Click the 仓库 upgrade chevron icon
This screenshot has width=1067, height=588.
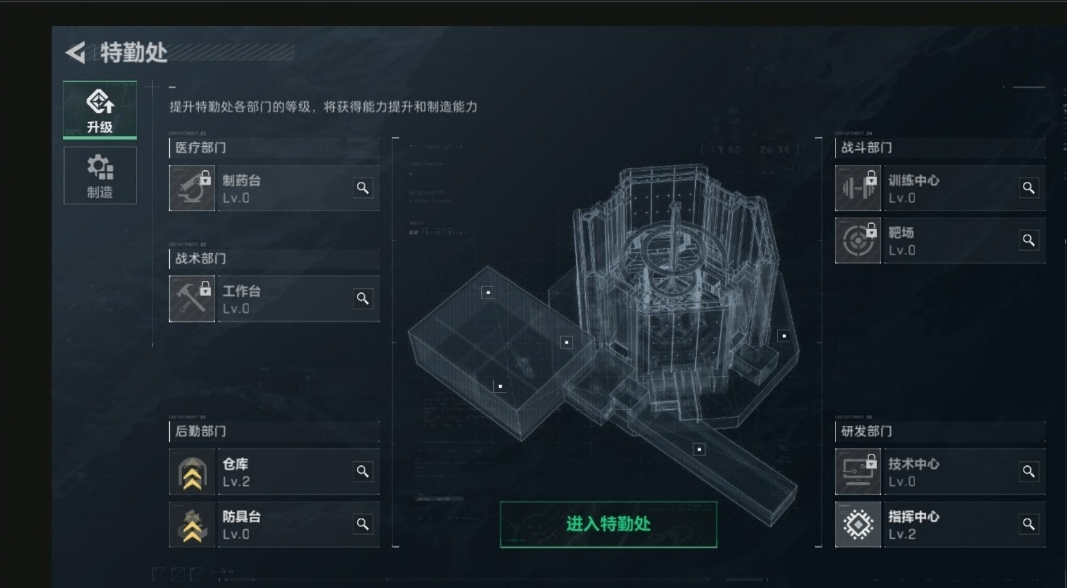coord(192,472)
